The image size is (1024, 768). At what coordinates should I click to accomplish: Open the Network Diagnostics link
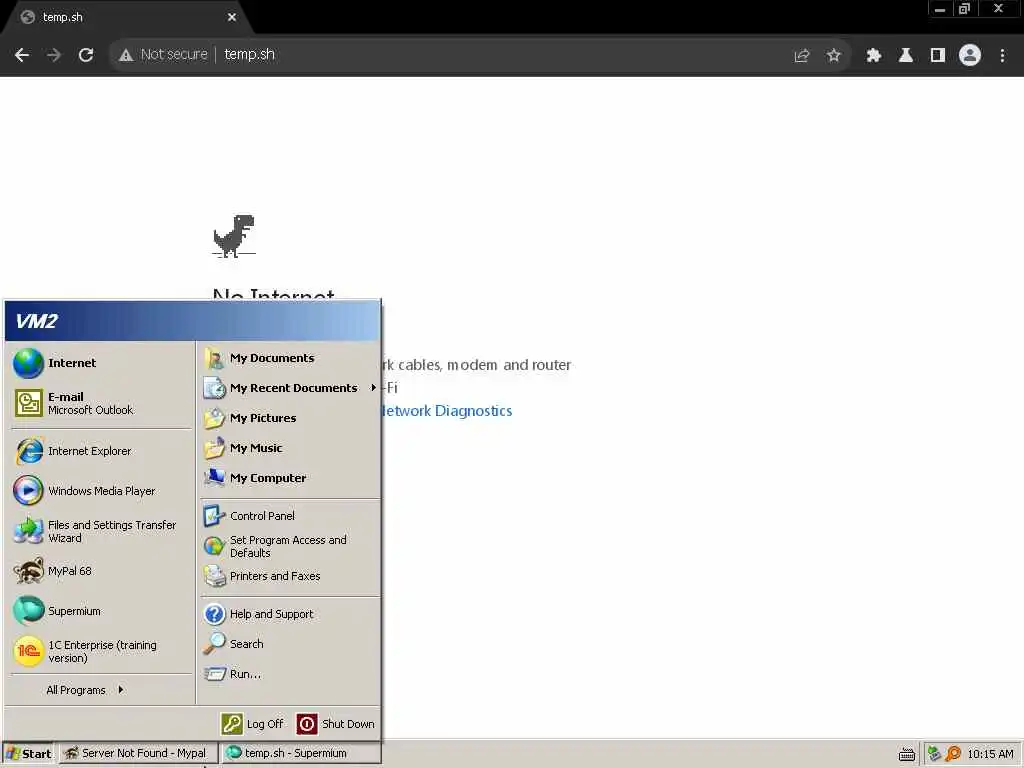point(446,411)
